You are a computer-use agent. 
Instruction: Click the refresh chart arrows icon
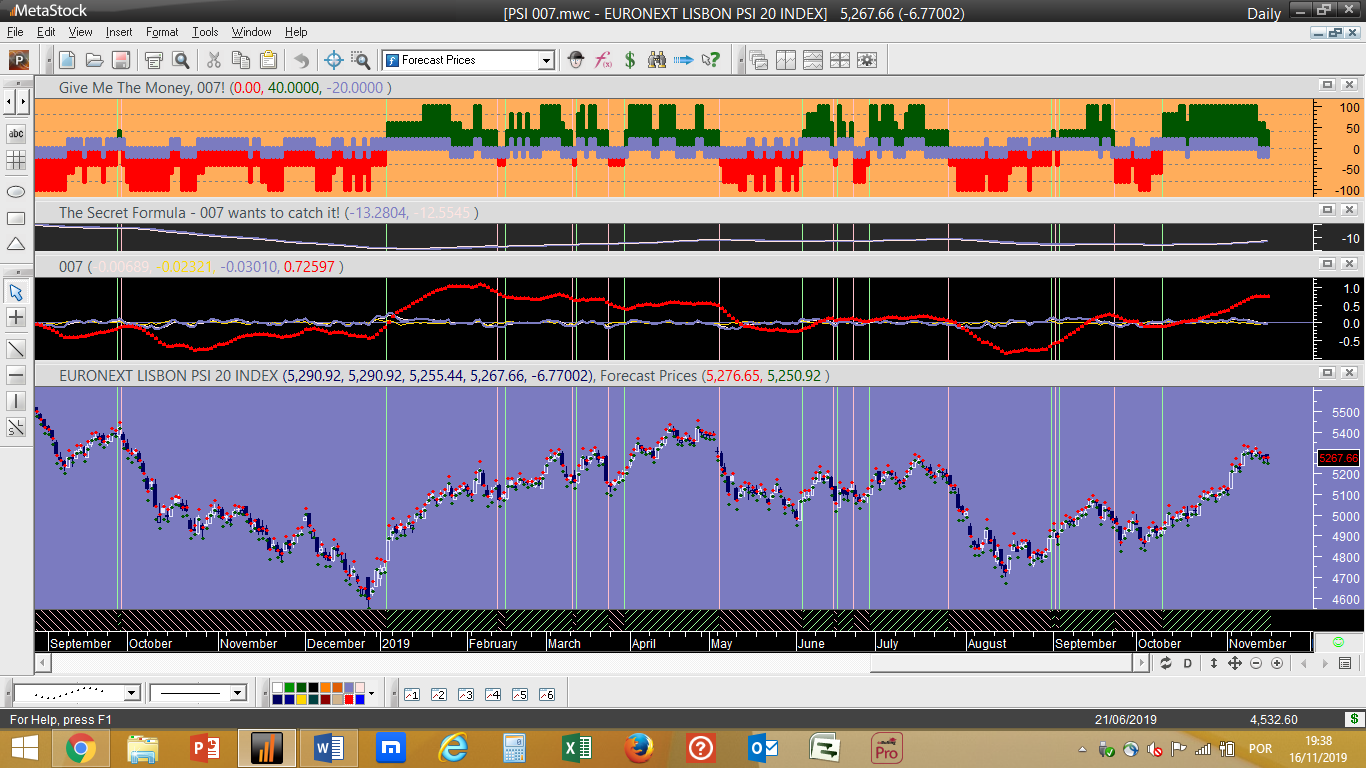(1166, 664)
